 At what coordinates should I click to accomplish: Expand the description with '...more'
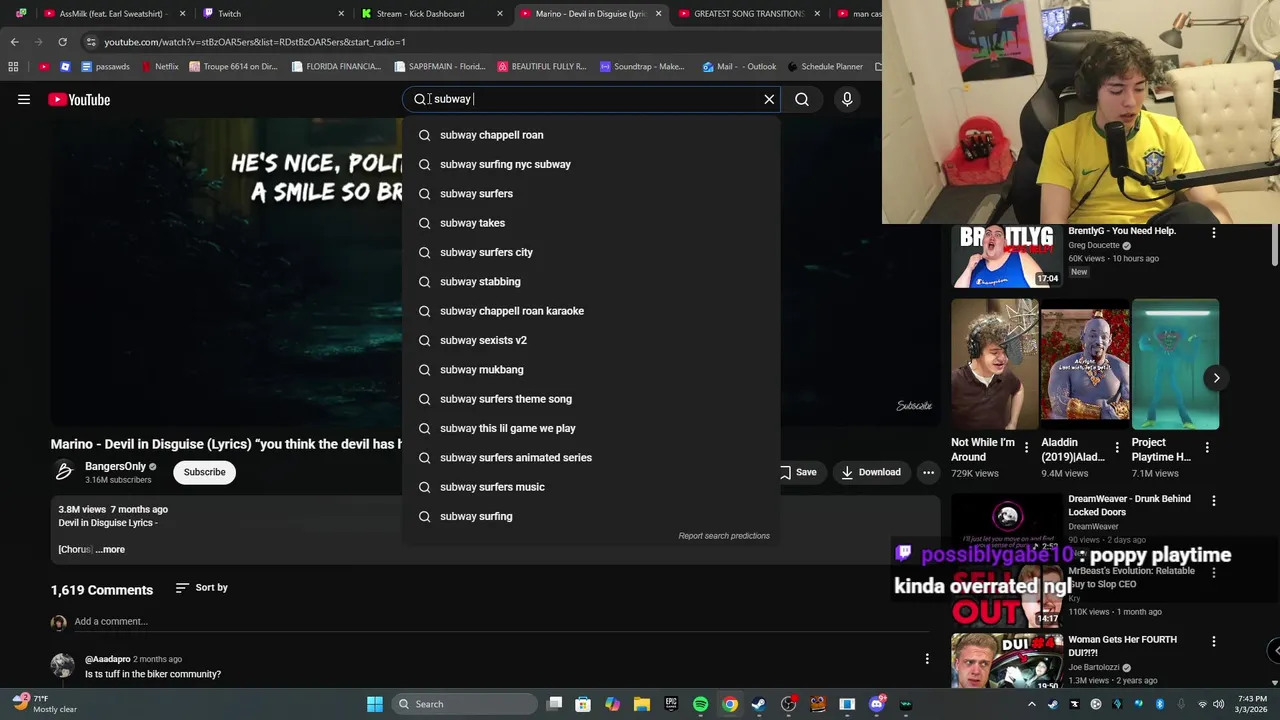point(110,549)
